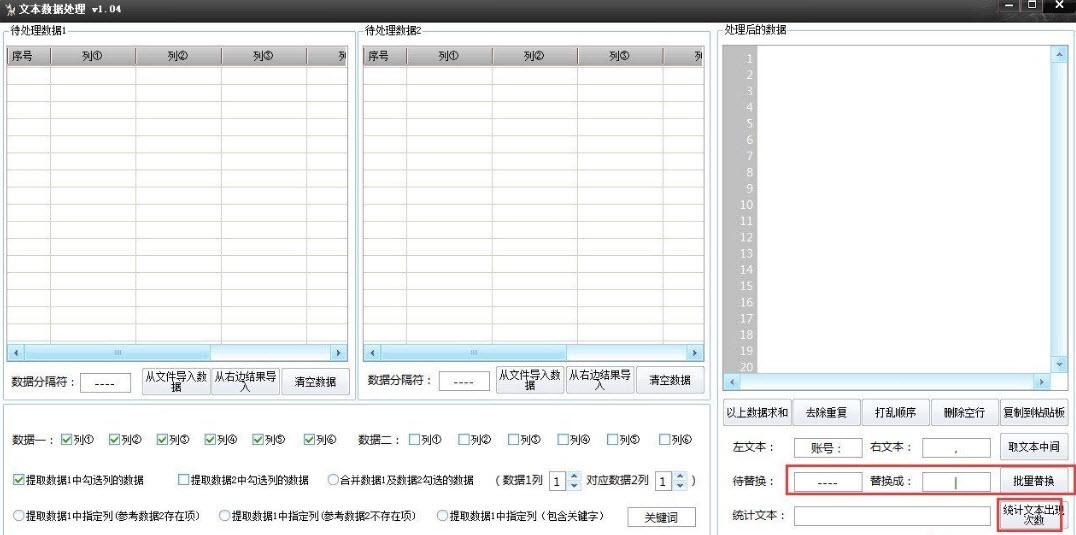Focus the 替换成 input field

coord(956,482)
